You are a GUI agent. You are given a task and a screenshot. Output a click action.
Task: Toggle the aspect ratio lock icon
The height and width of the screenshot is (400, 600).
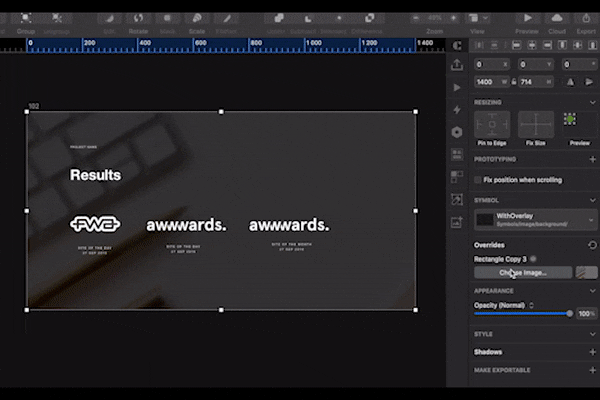pyautogui.click(x=514, y=82)
